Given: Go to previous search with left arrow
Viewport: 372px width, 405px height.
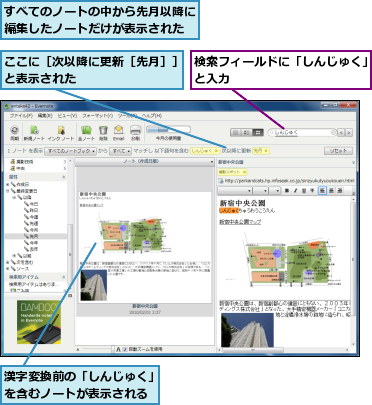Looking at the screenshot, I should (341, 133).
